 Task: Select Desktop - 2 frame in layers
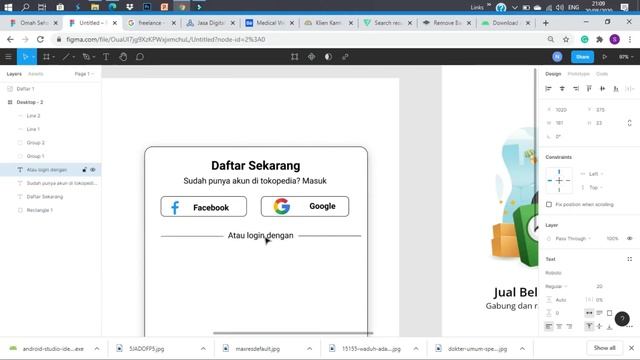click(30, 102)
